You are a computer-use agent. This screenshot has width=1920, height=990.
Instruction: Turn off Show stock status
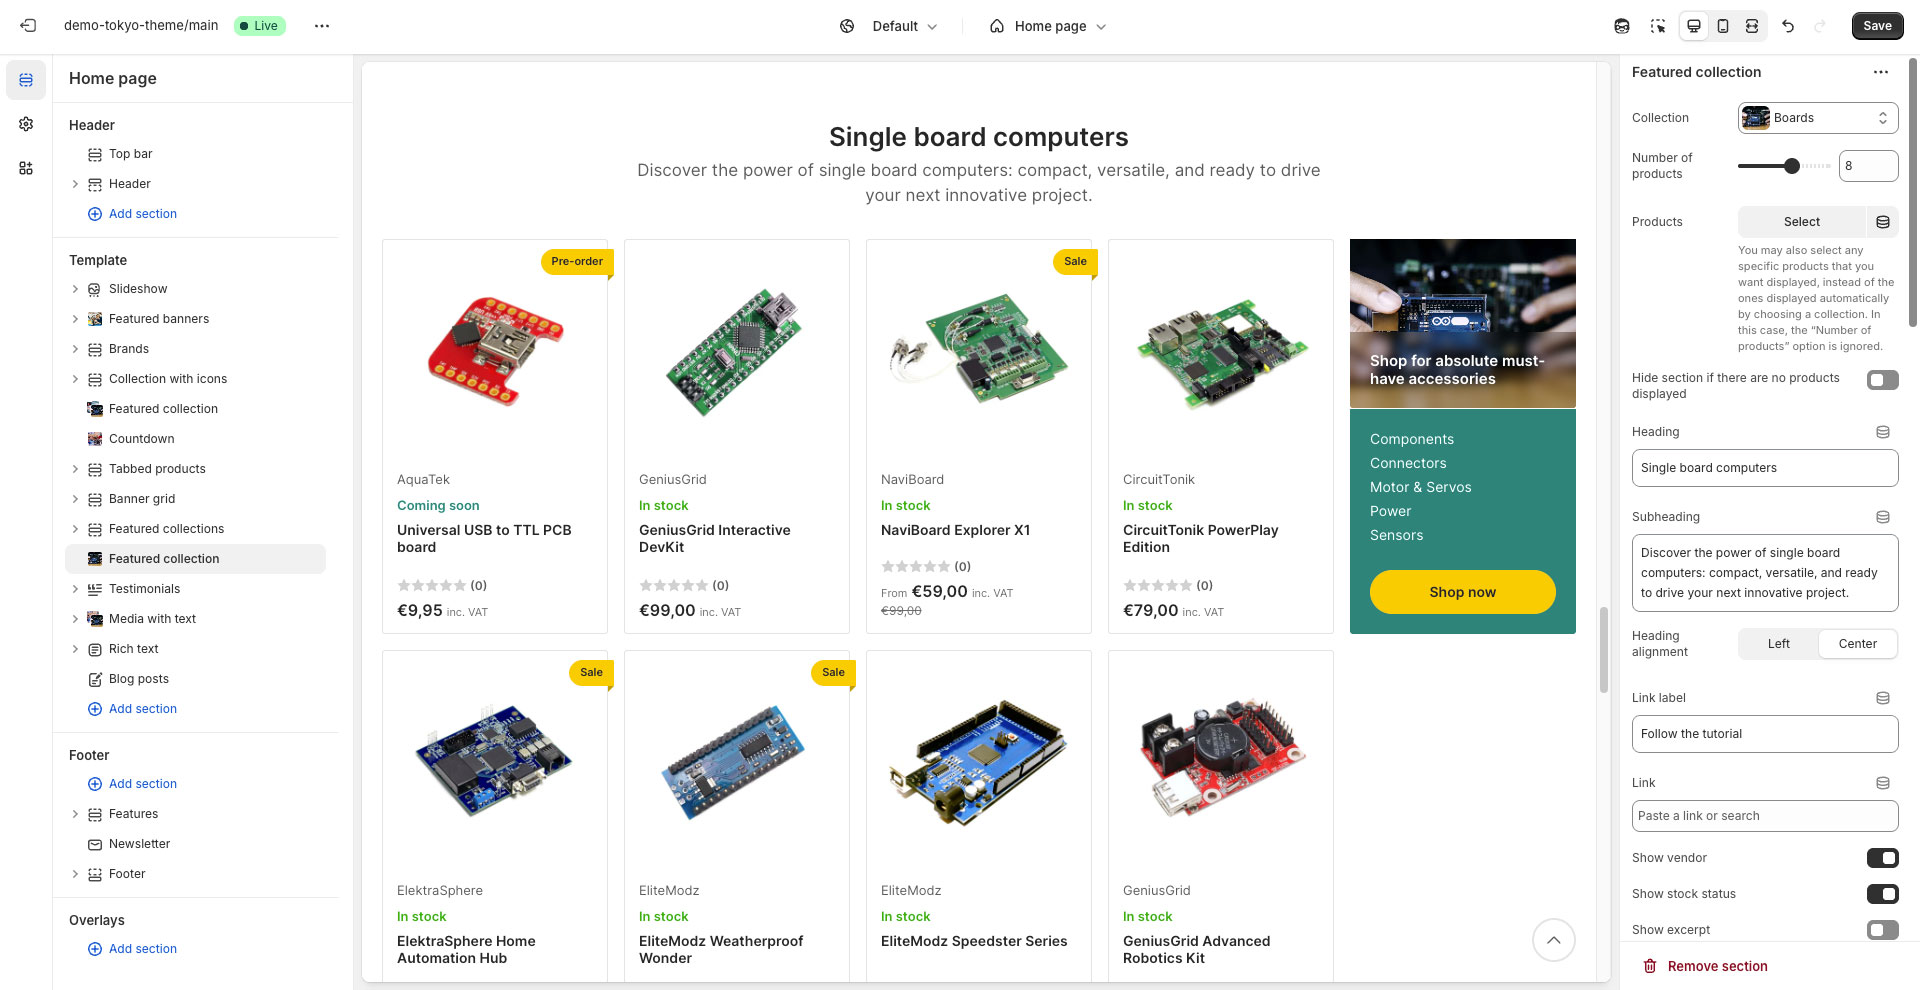tap(1882, 894)
